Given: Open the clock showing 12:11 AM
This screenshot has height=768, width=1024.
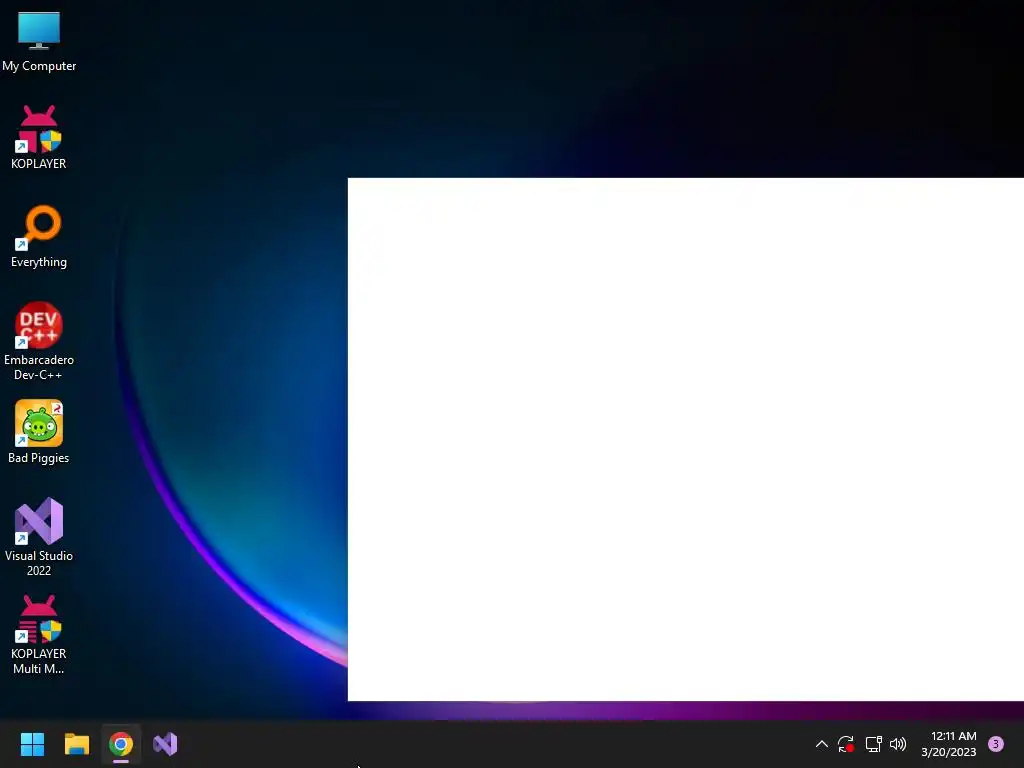Looking at the screenshot, I should point(949,744).
